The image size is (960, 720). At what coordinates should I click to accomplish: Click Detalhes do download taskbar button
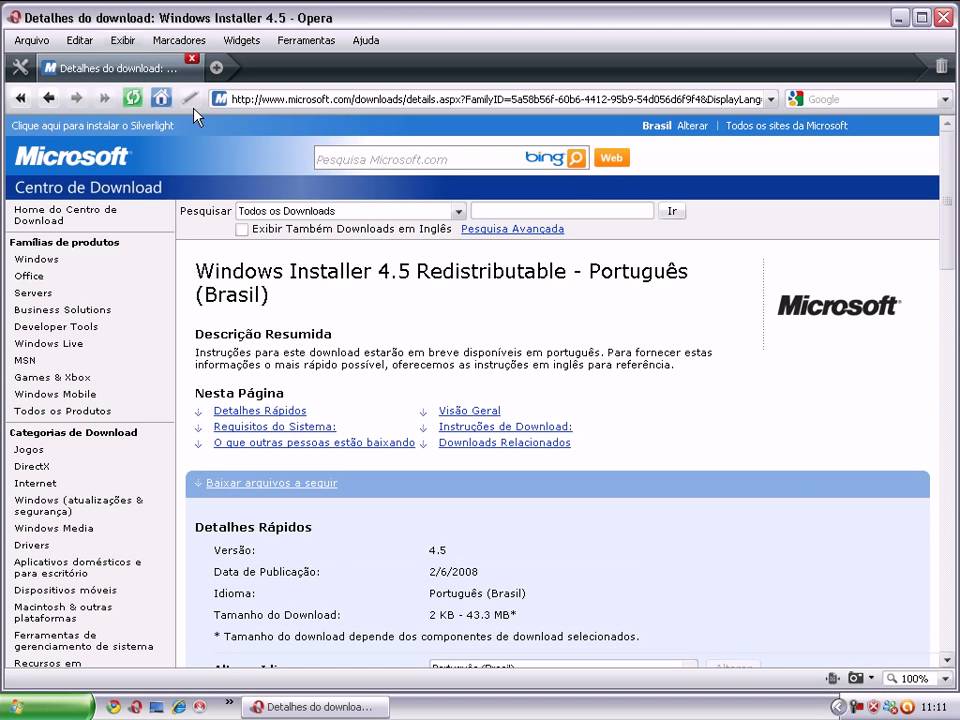point(316,707)
